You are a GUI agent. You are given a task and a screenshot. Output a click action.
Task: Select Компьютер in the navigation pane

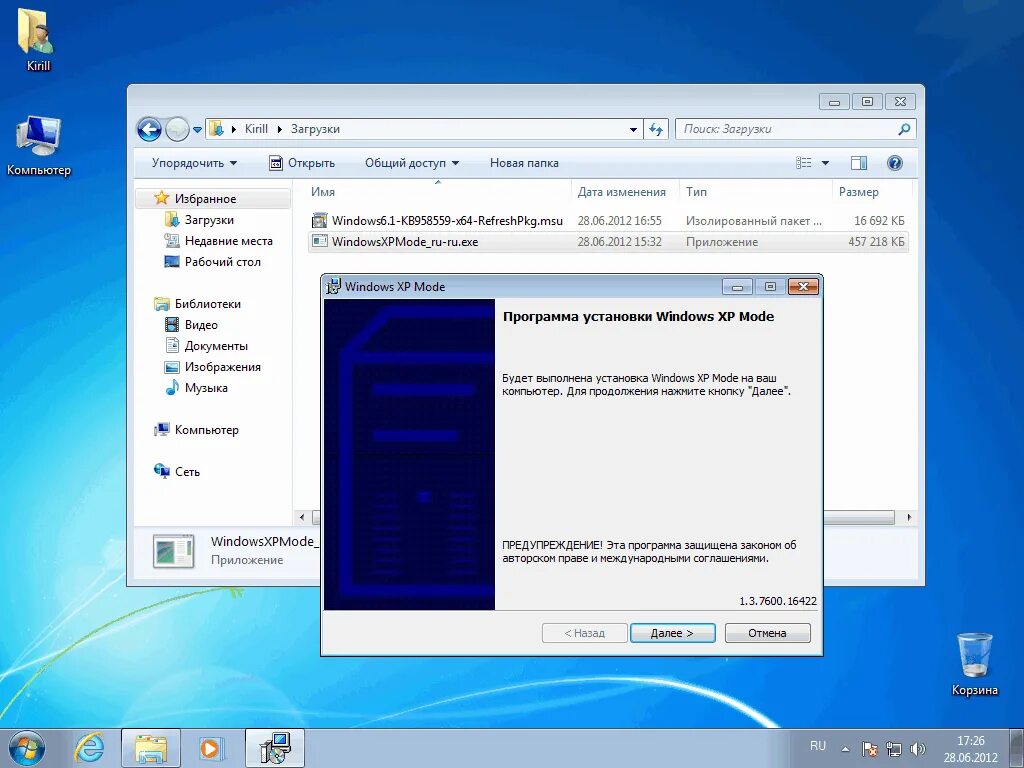tap(206, 430)
